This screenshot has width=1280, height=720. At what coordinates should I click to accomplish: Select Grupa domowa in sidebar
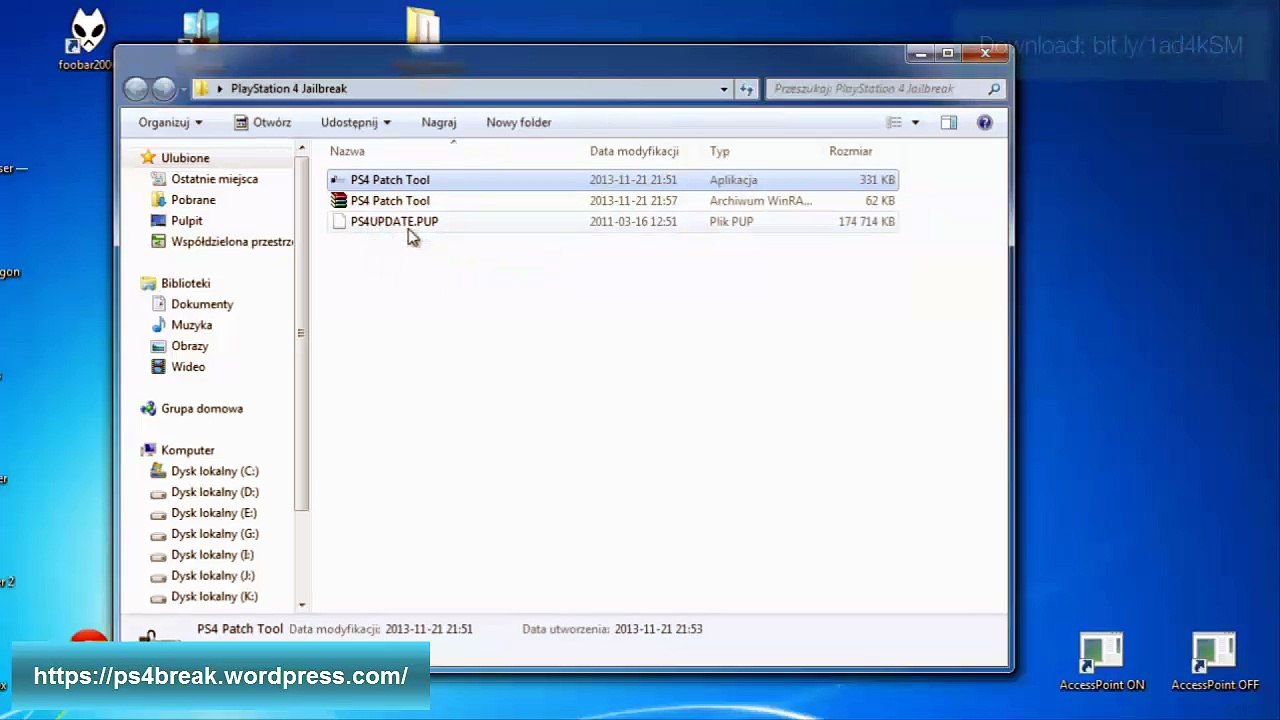tap(202, 409)
